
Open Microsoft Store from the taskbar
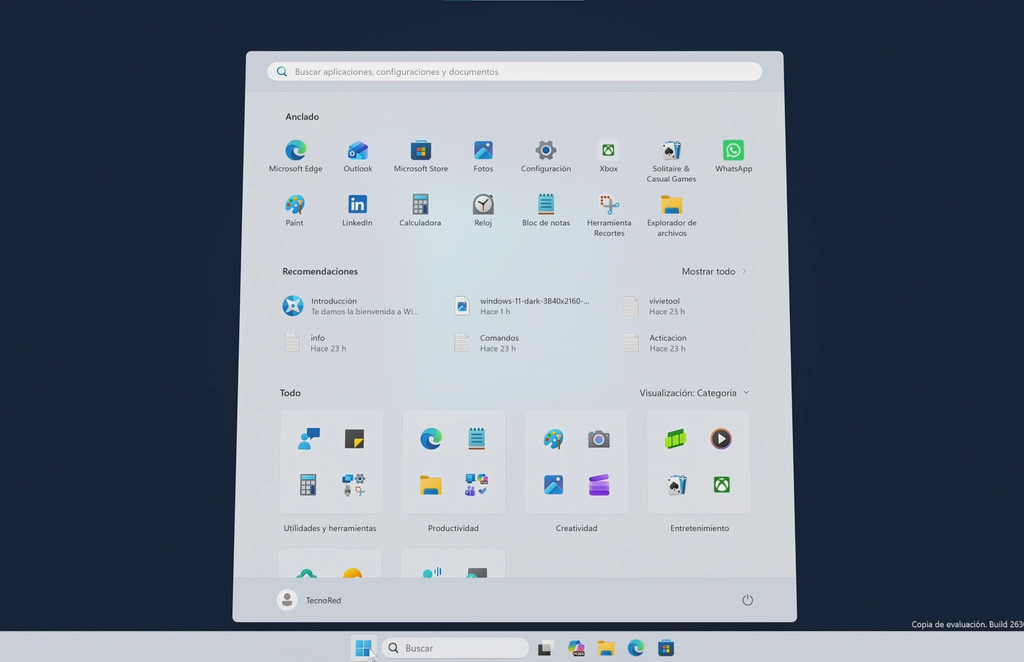pyautogui.click(x=666, y=648)
